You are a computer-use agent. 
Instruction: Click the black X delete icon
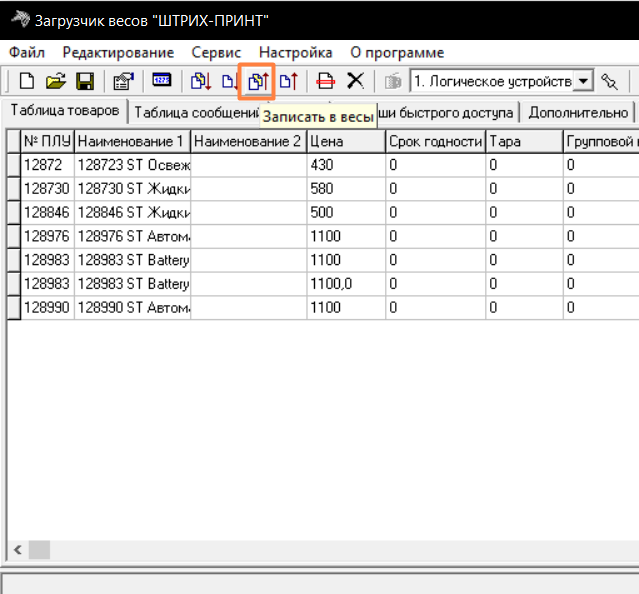355,81
